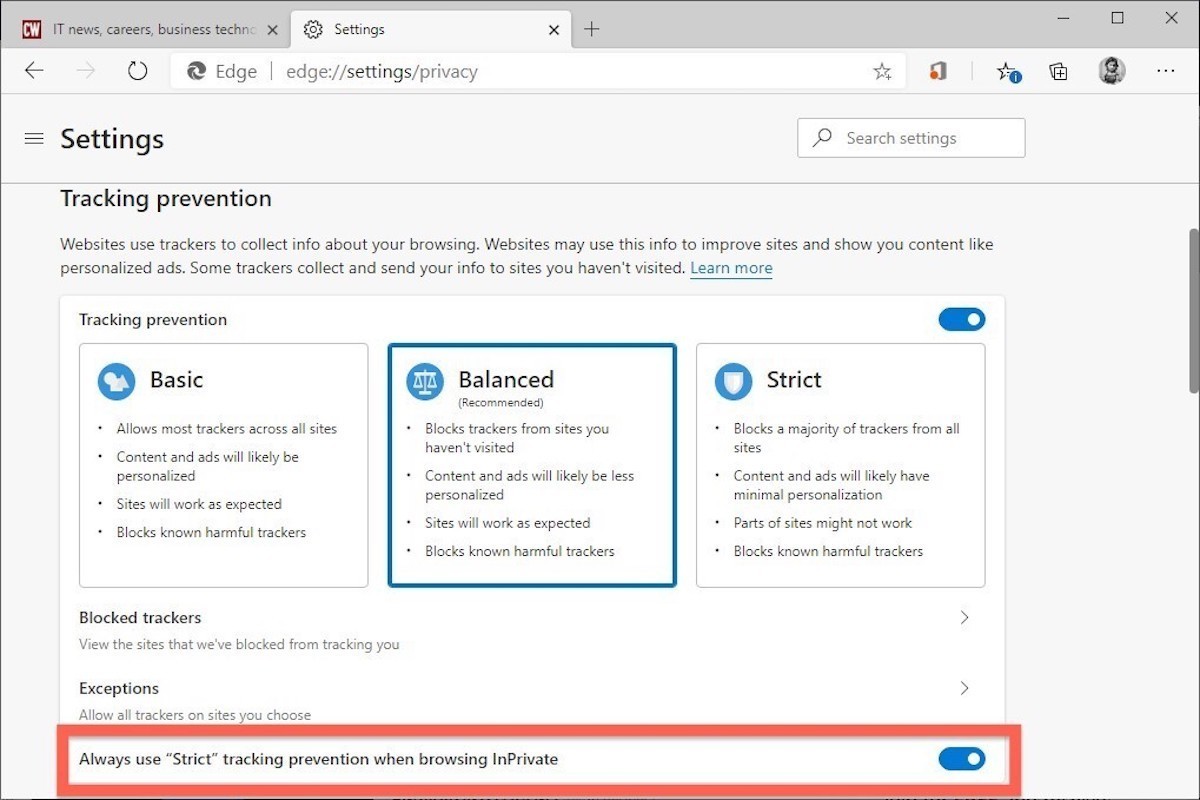This screenshot has width=1200, height=800.
Task: Open the Favorites list icon
Action: click(1007, 71)
